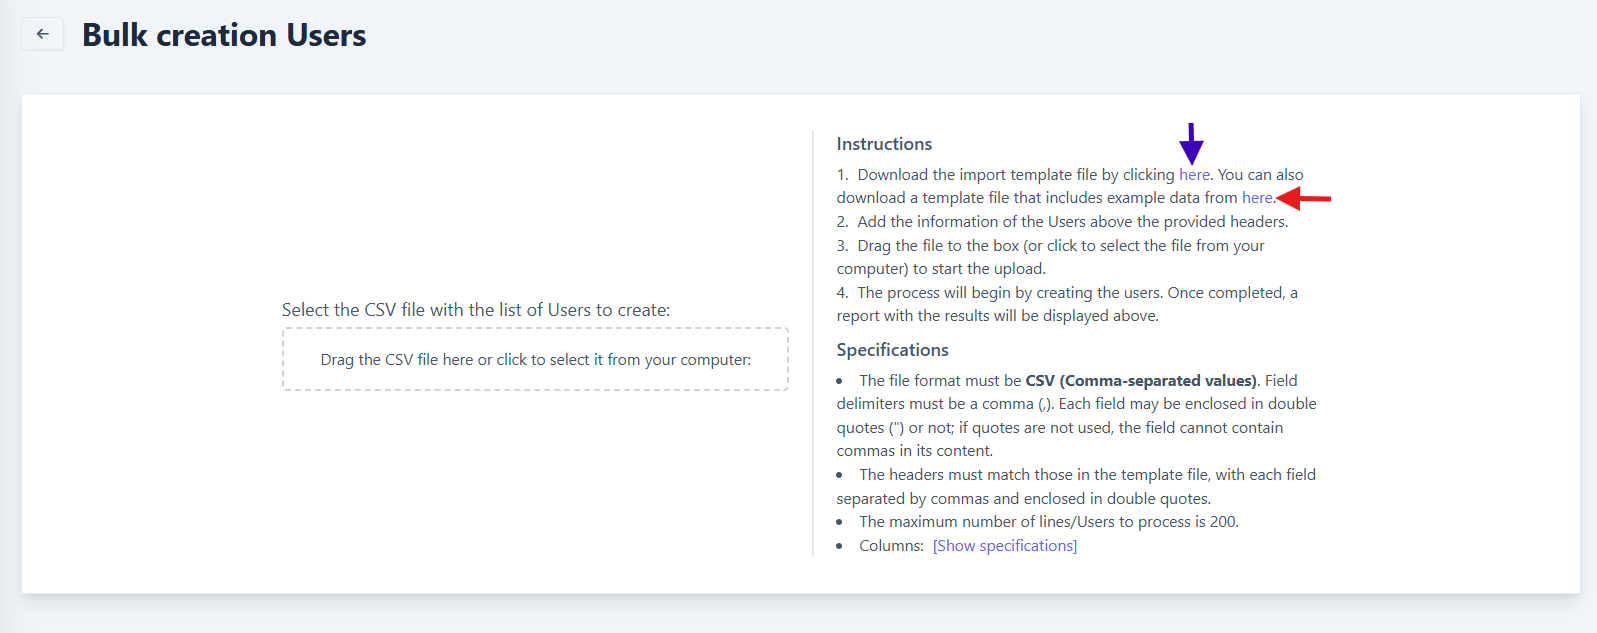Click the dashed CSV file drop zone
The width and height of the screenshot is (1597, 633).
[x=535, y=359]
